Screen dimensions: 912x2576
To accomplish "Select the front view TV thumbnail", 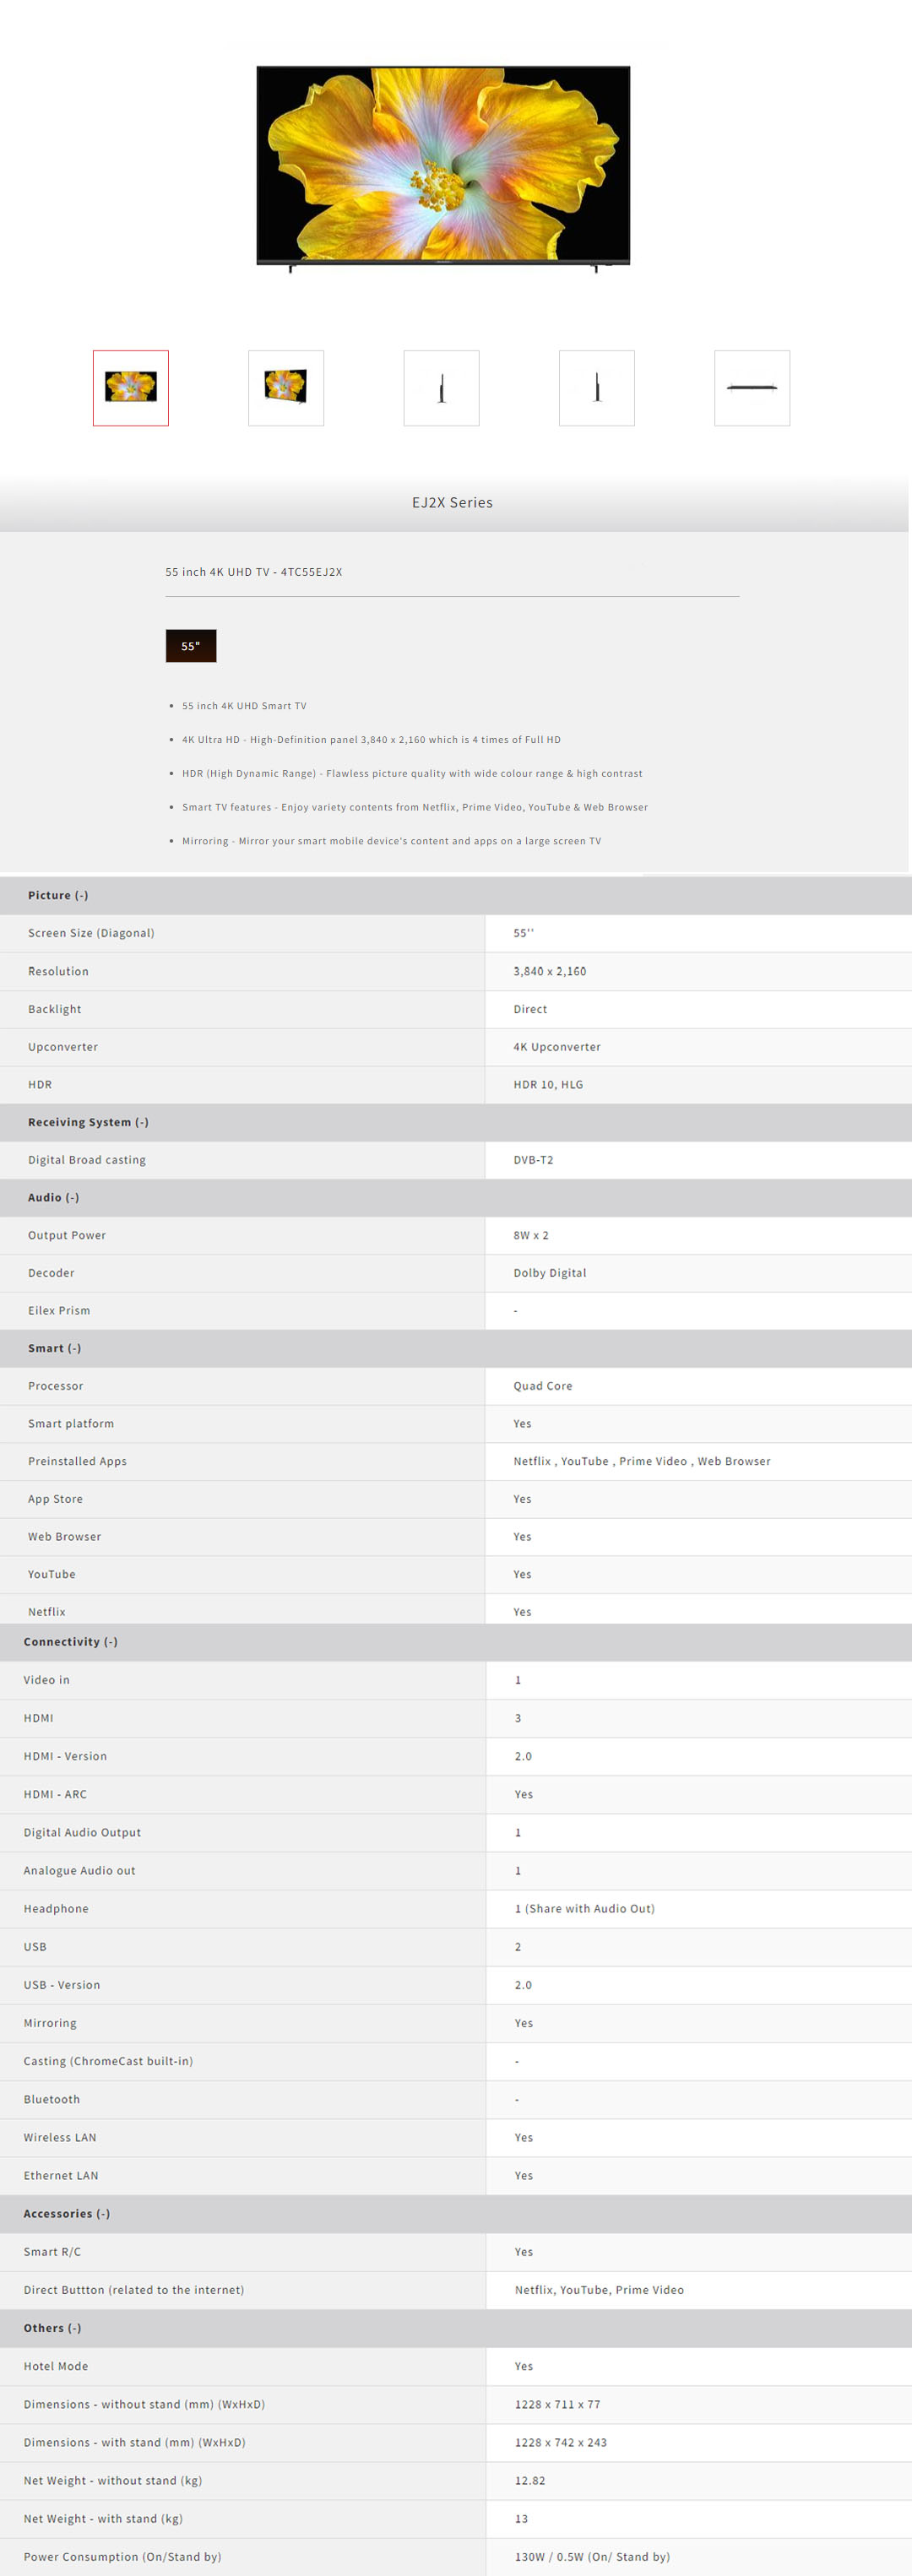I will (131, 388).
